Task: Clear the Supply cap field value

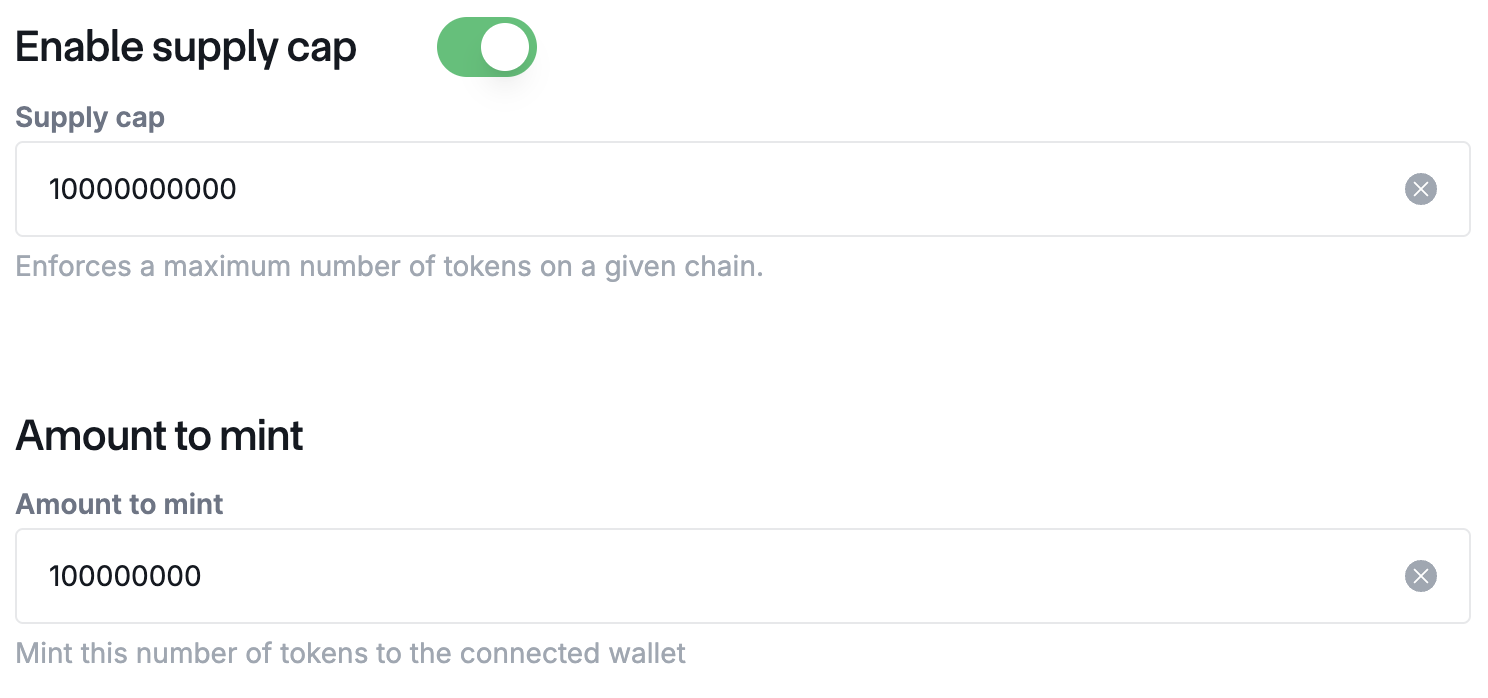Action: tap(1420, 189)
